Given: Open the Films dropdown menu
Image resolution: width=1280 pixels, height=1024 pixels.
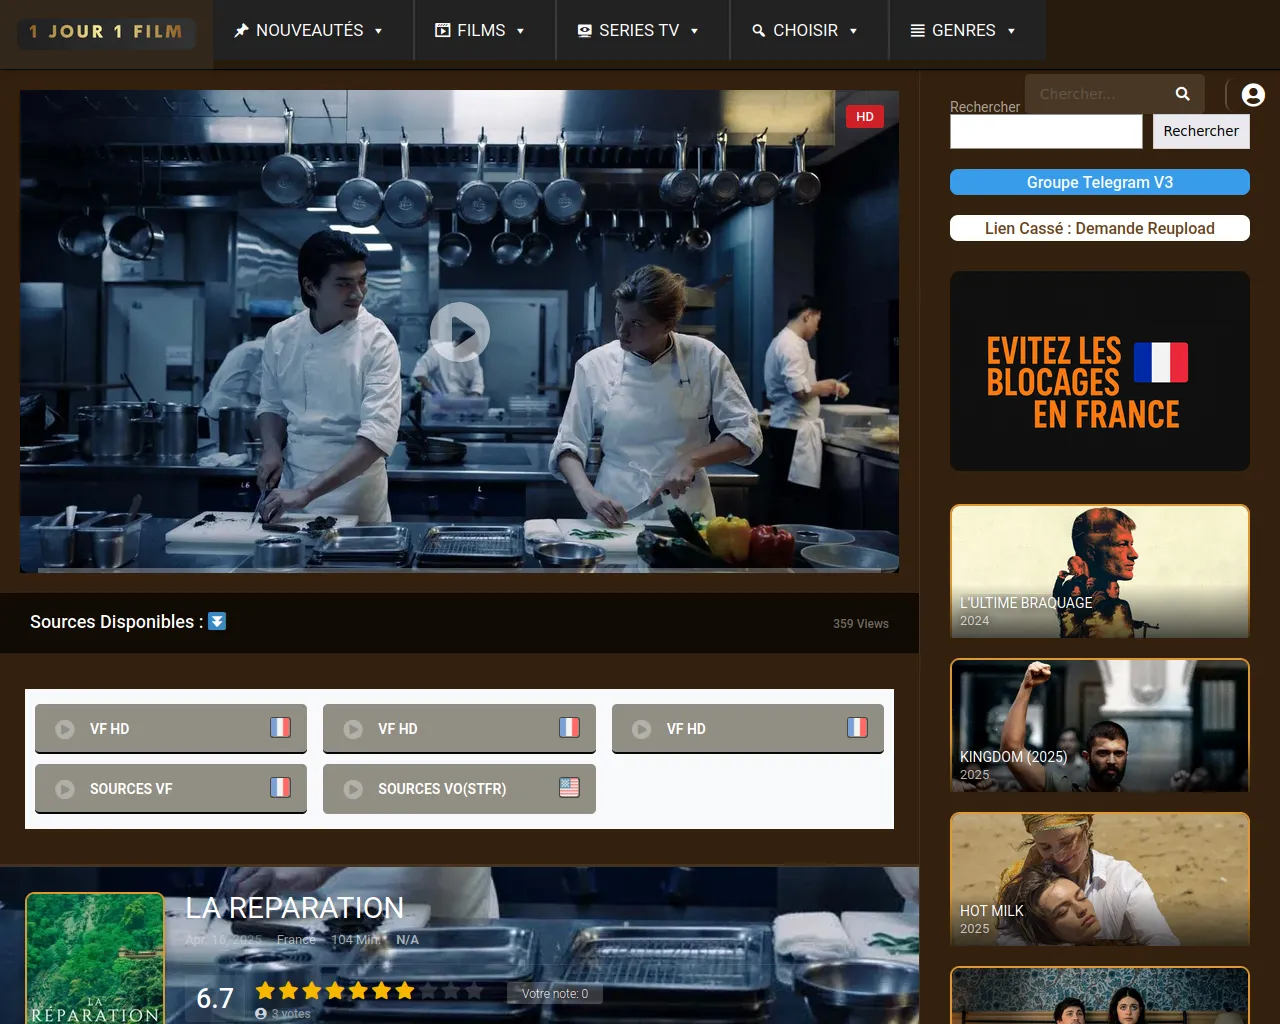Looking at the screenshot, I should pos(480,31).
